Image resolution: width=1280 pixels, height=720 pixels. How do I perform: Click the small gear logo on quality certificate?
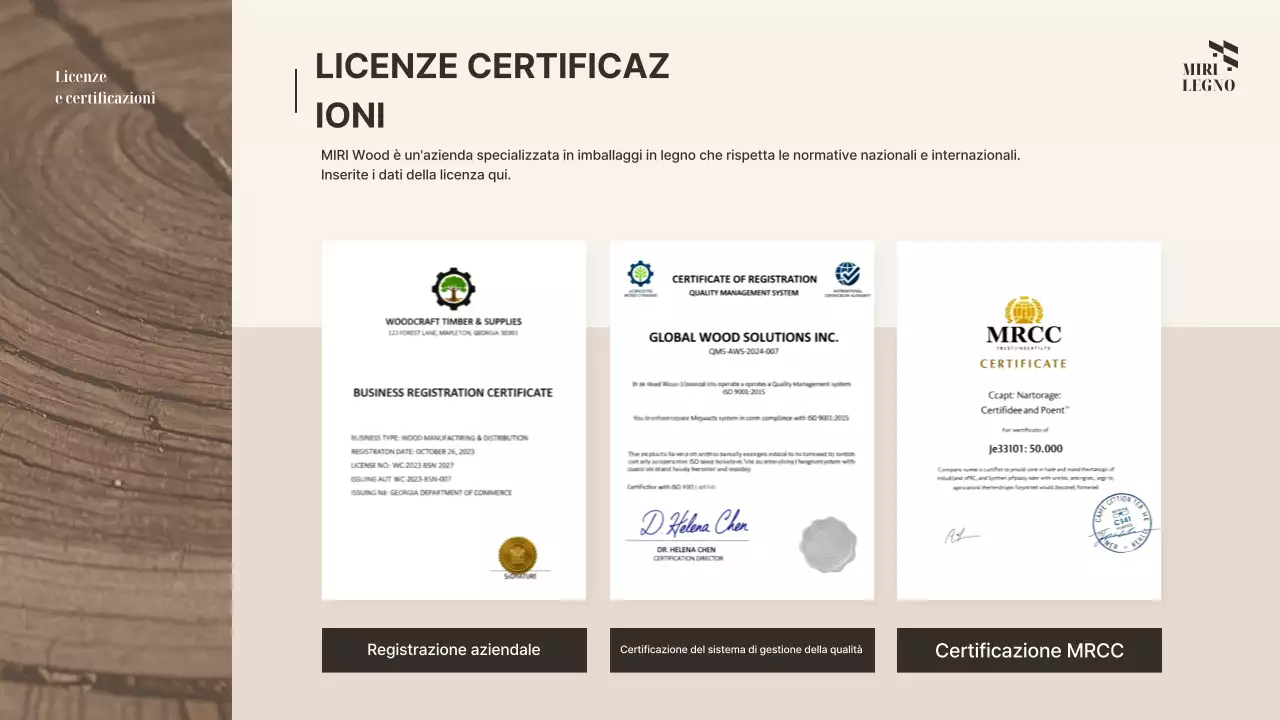tap(640, 274)
